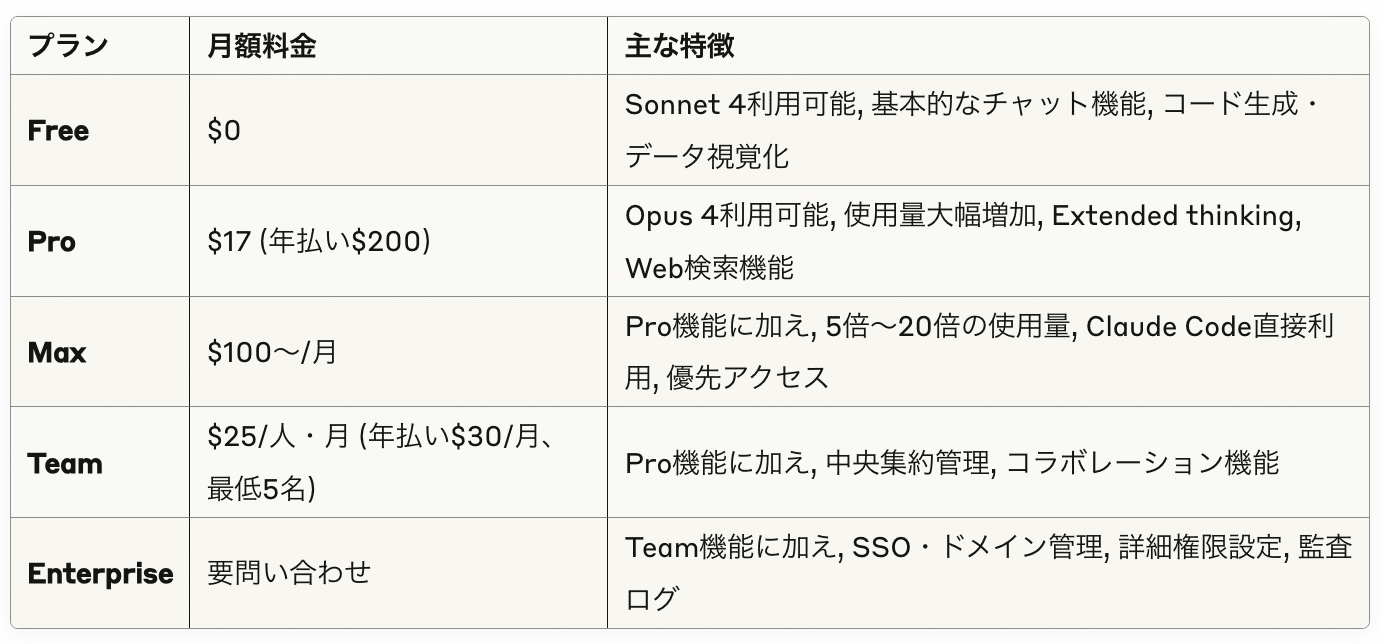1382x644 pixels.
Task: Click the $100〜/月 price cell
Action: click(x=272, y=353)
